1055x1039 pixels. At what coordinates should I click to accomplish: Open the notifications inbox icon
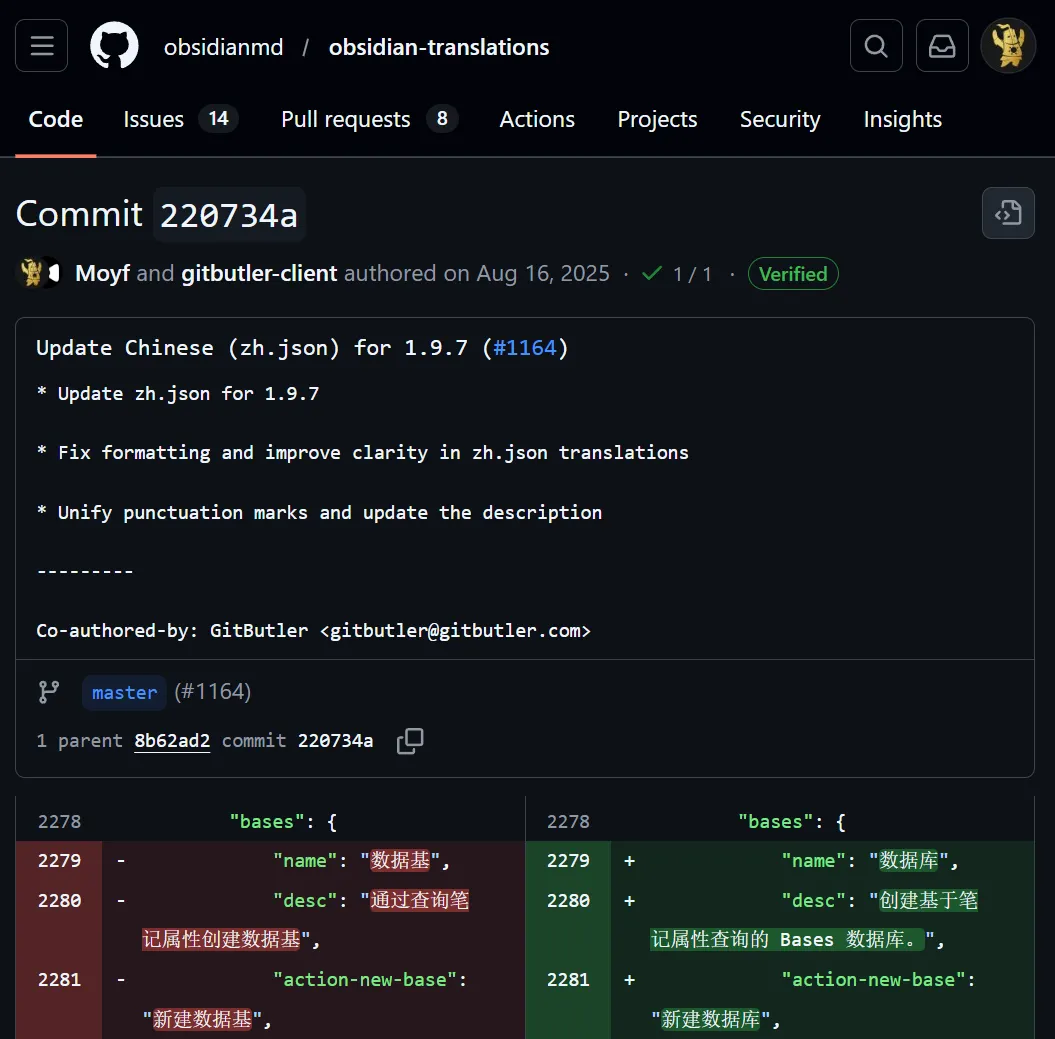942,46
